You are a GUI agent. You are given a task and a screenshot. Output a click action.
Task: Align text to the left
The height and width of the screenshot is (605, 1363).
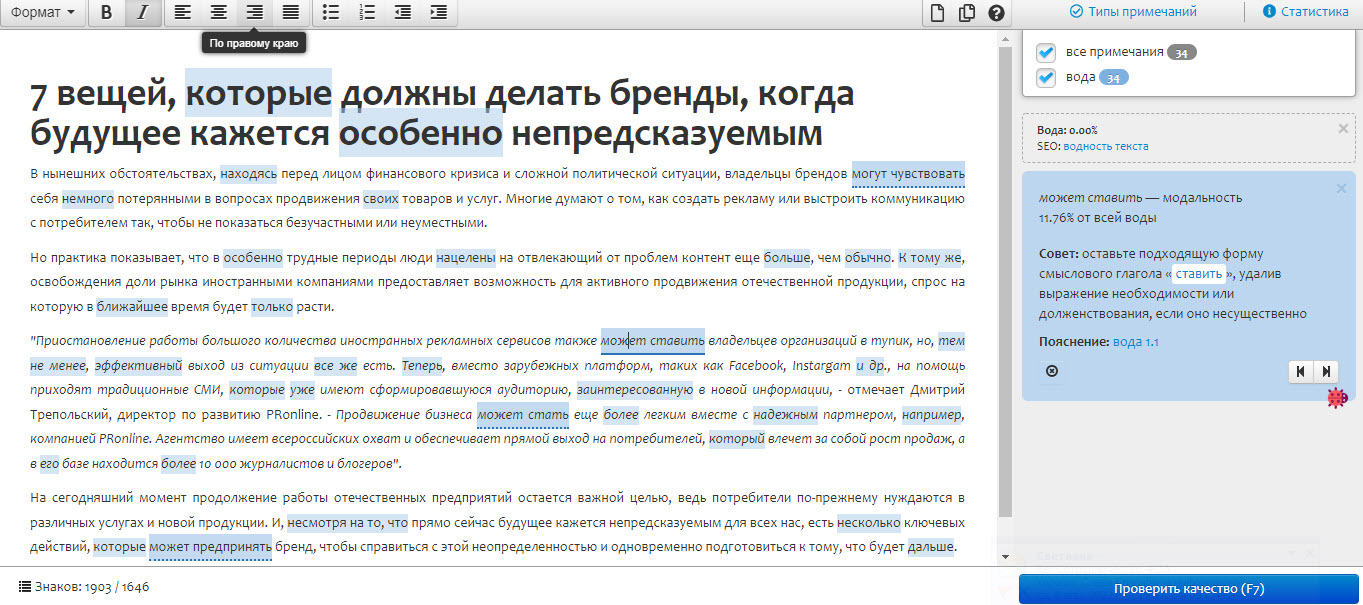point(182,13)
